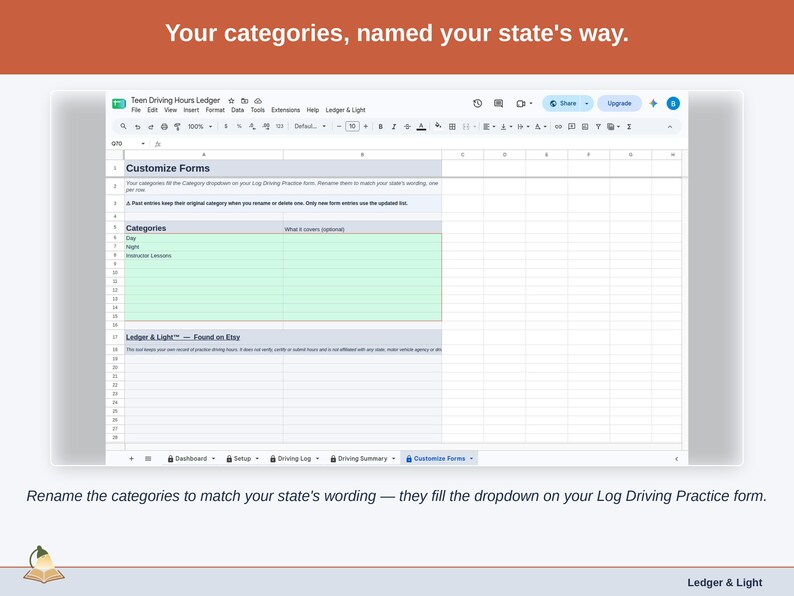Click the Insert link icon
Viewport: 794px width, 596px height.
pos(558,127)
